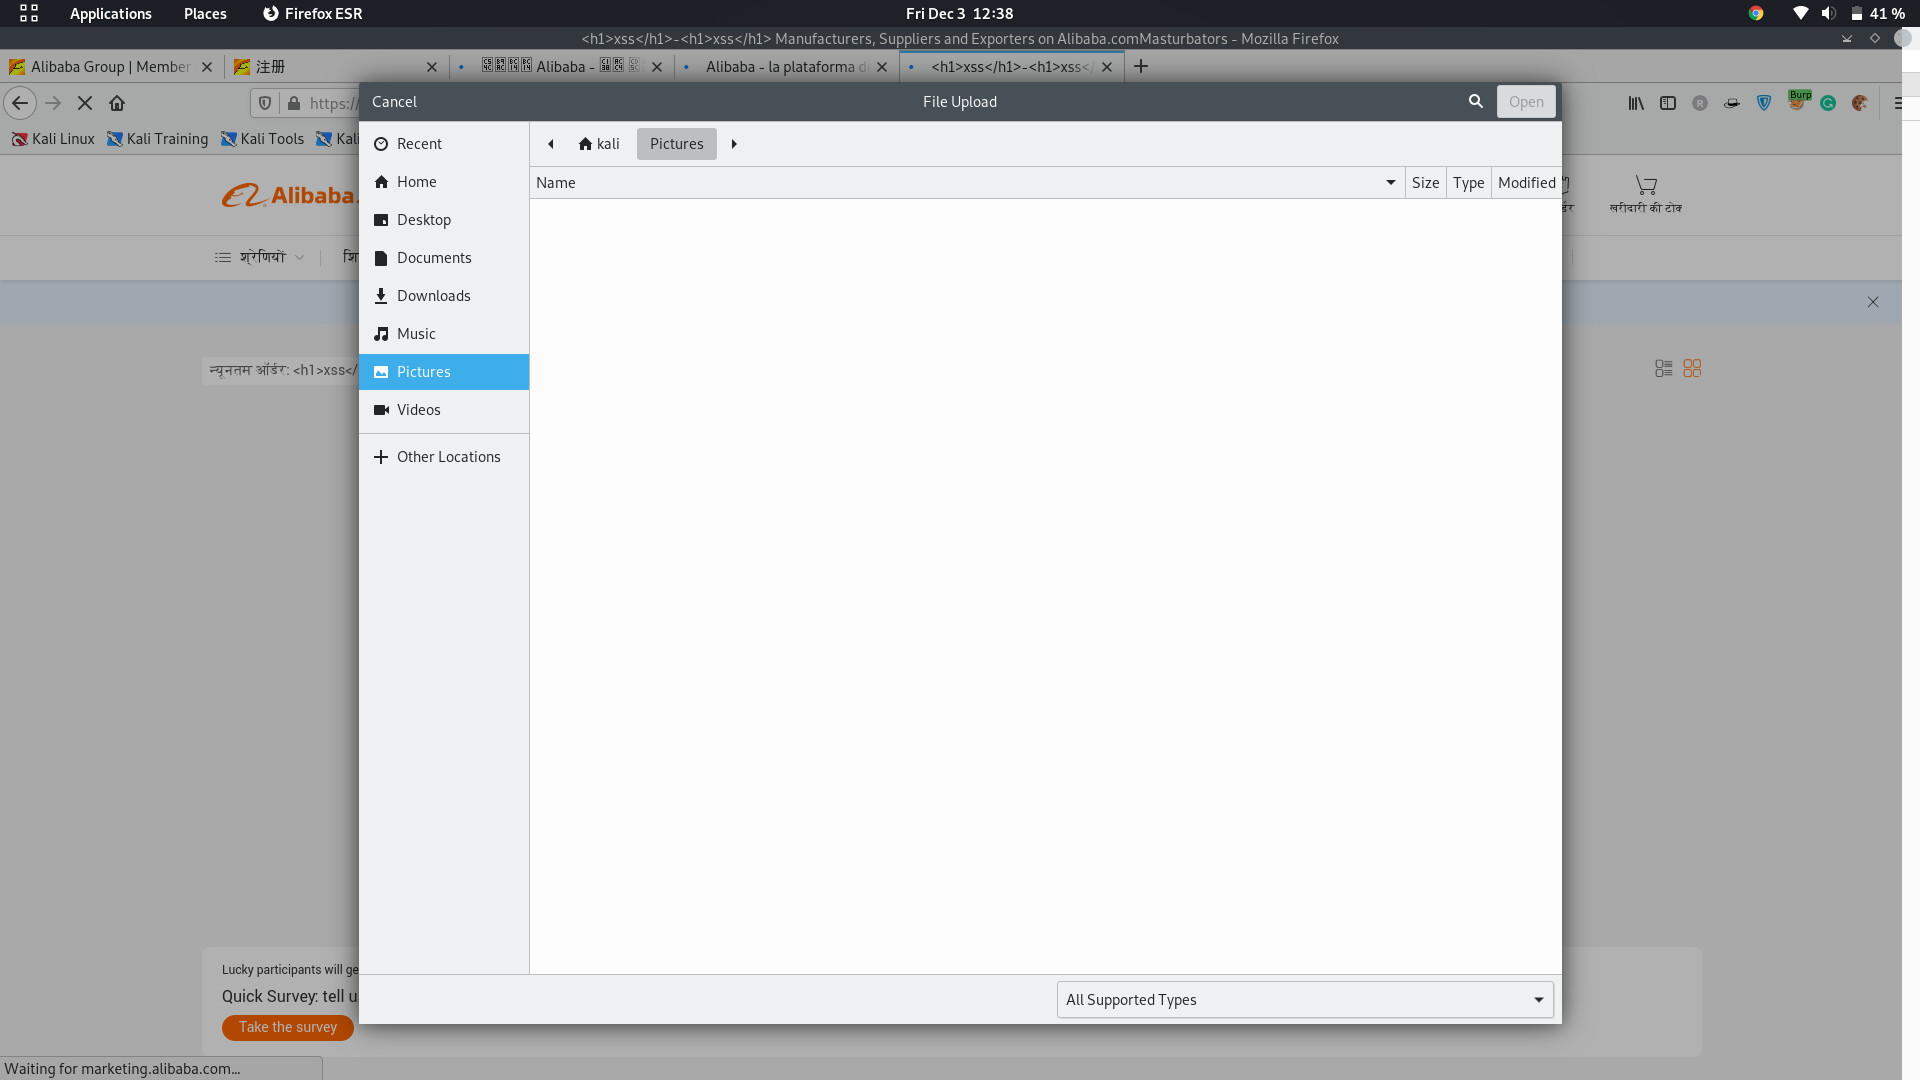This screenshot has height=1080, width=1920.
Task: Select Documents folder in sidebar
Action: pyautogui.click(x=433, y=258)
